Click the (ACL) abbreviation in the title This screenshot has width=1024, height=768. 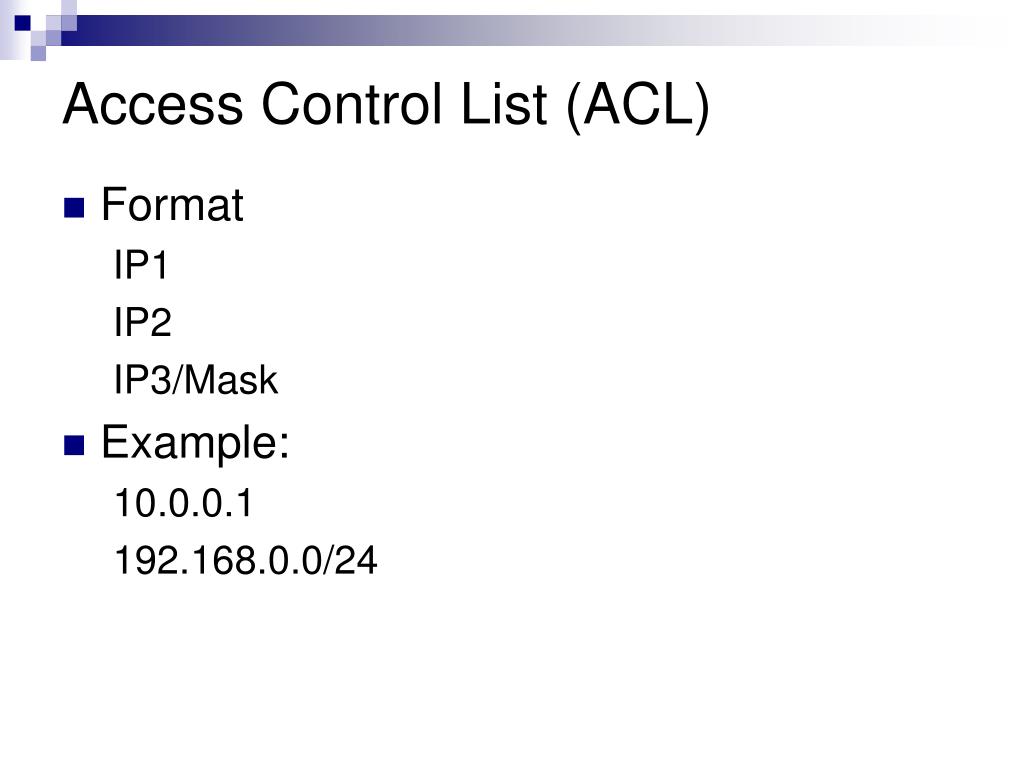tap(638, 106)
